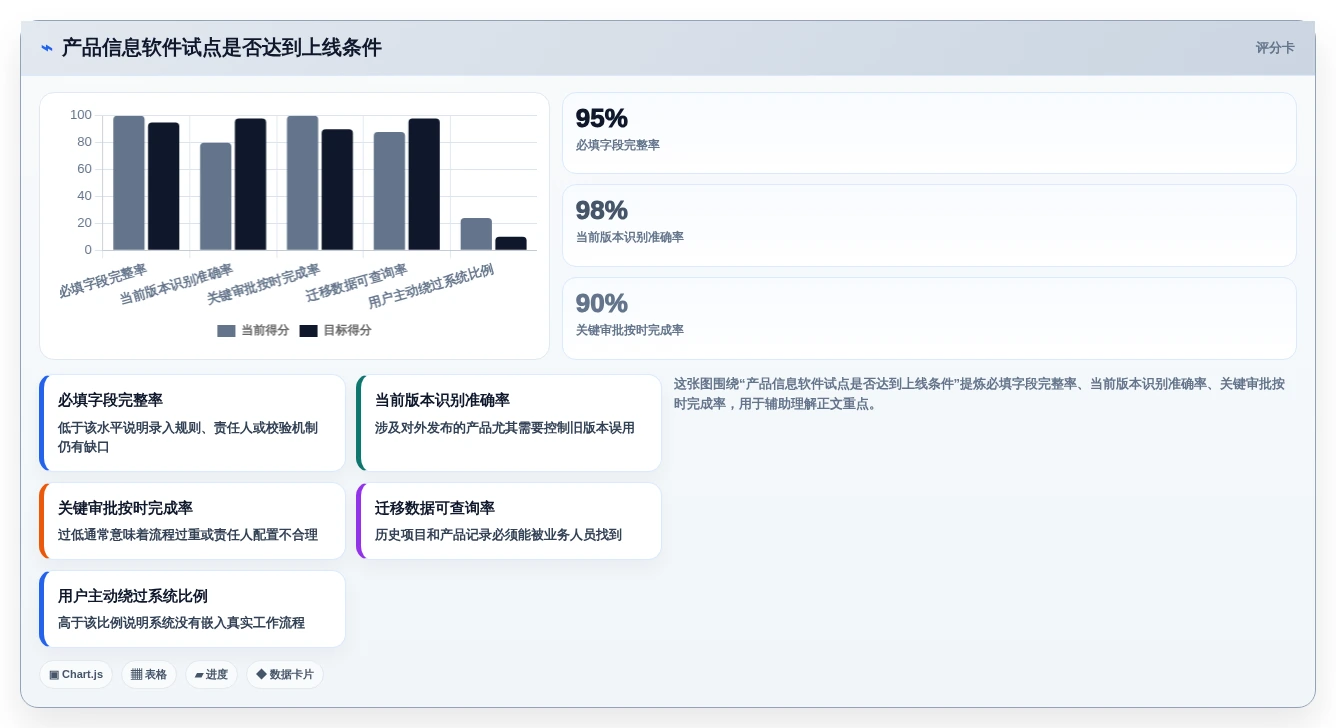The width and height of the screenshot is (1336, 728).
Task: Click the square icon on Chart.js chip
Action: click(54, 675)
